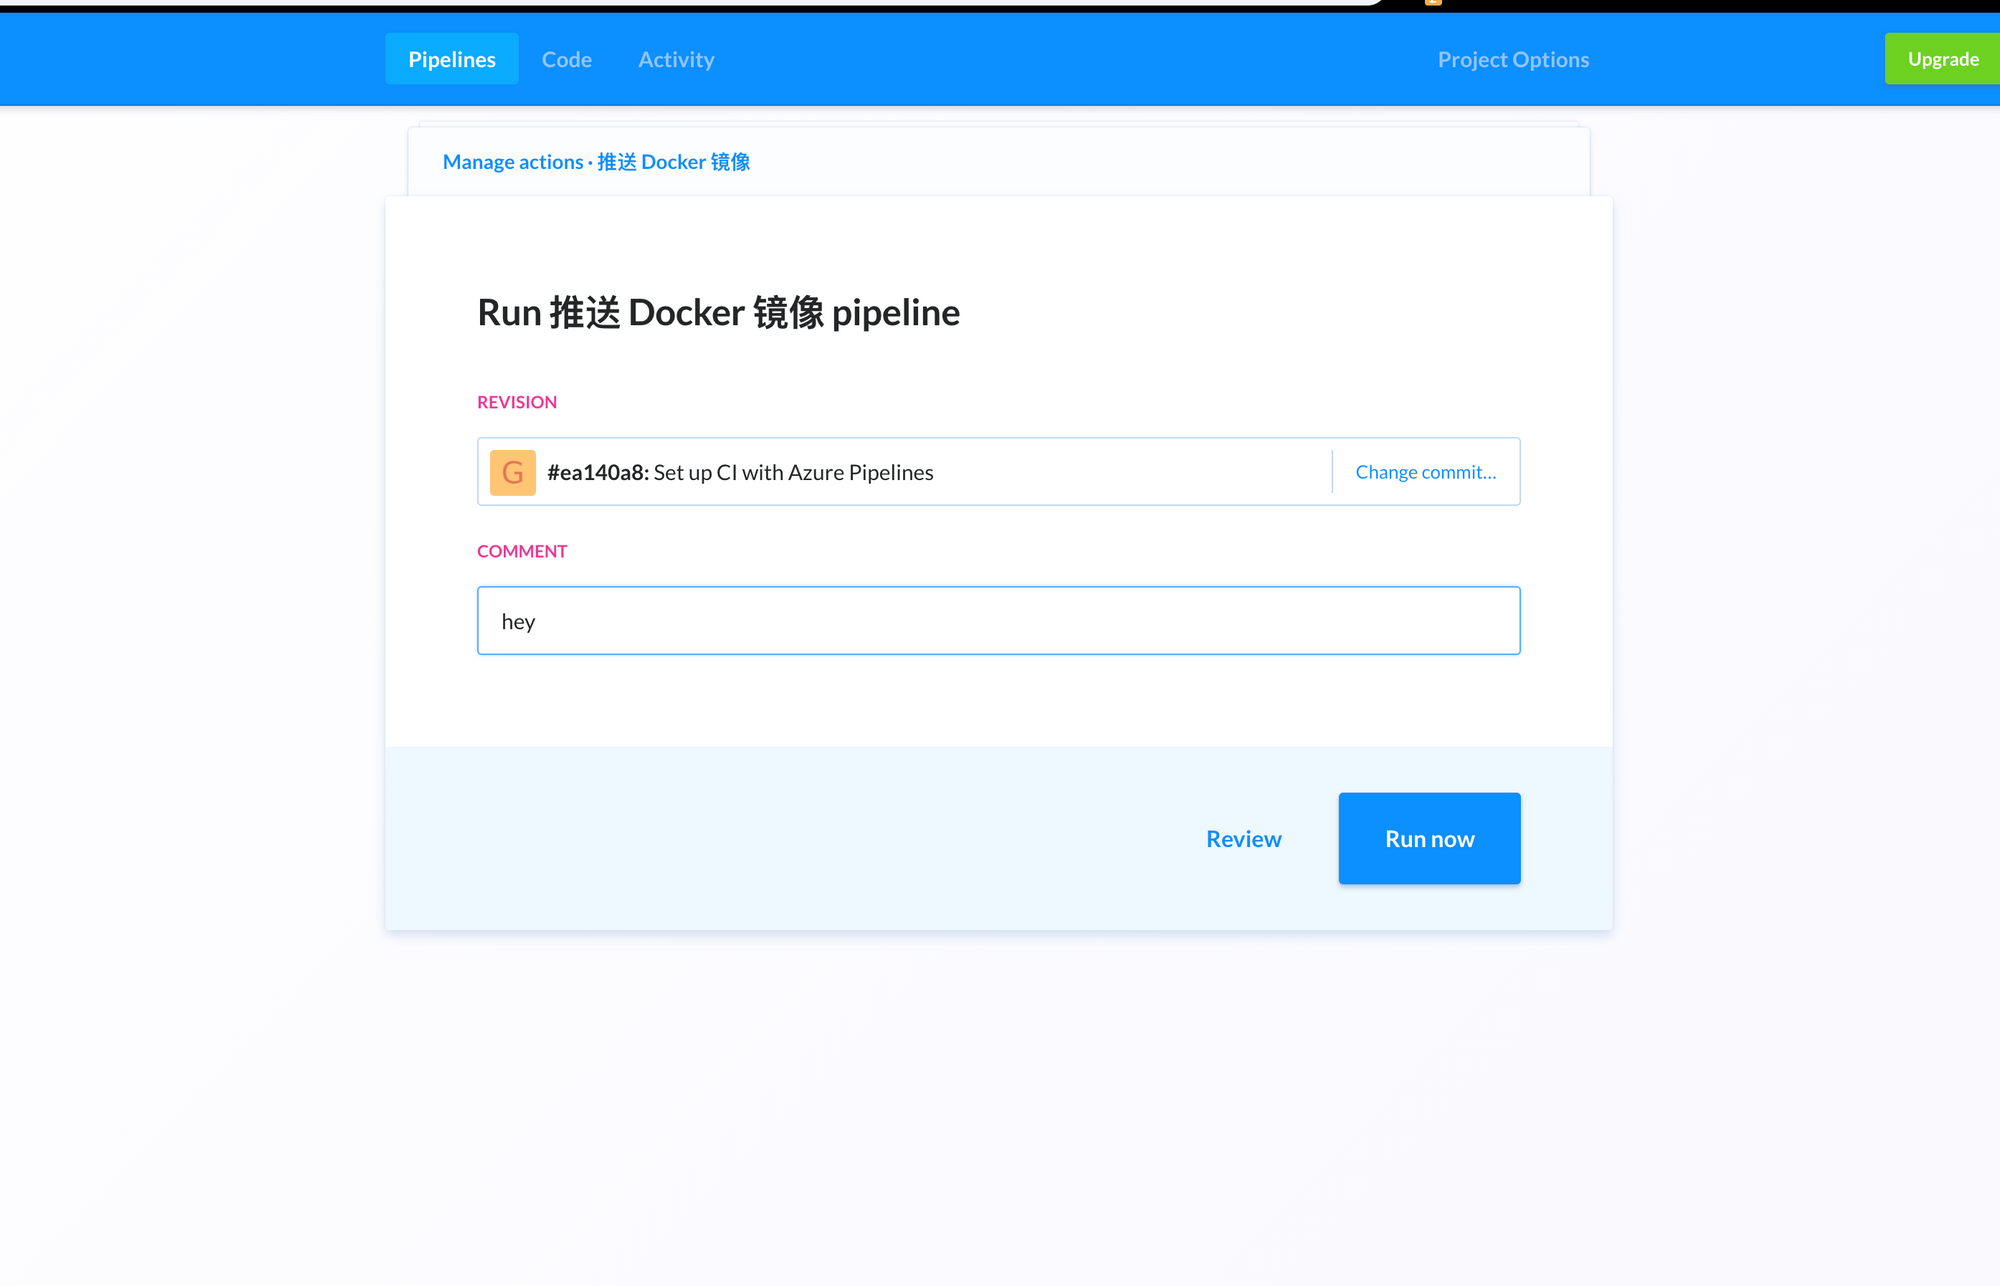Click the Review link

point(1243,839)
